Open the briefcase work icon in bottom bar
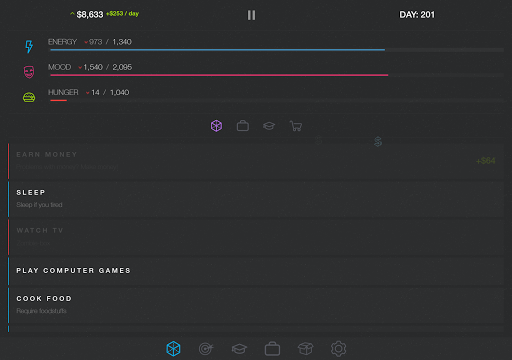 point(272,349)
